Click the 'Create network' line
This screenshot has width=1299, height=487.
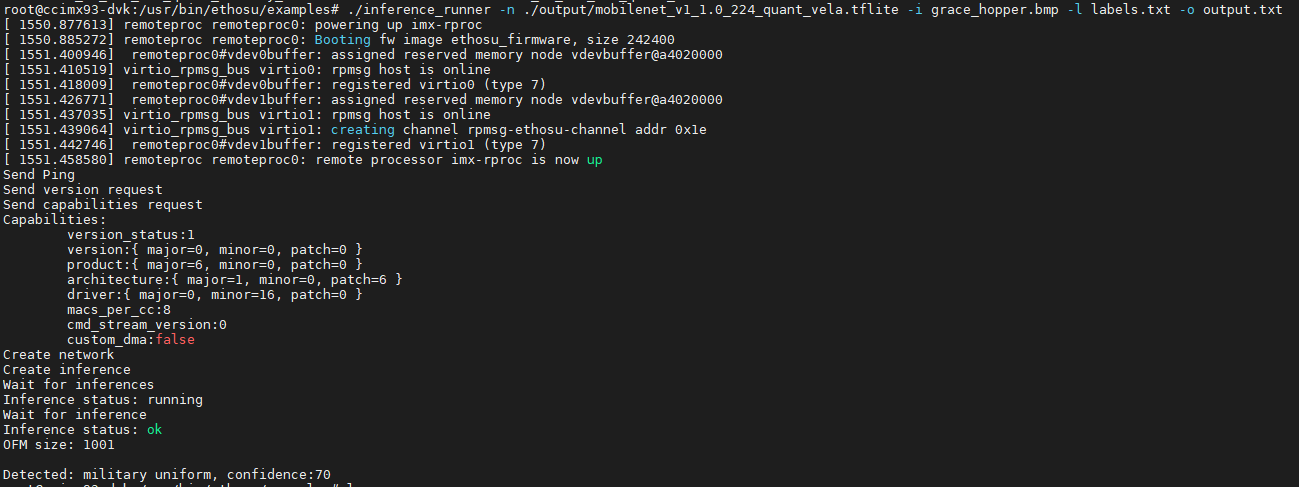pos(59,354)
